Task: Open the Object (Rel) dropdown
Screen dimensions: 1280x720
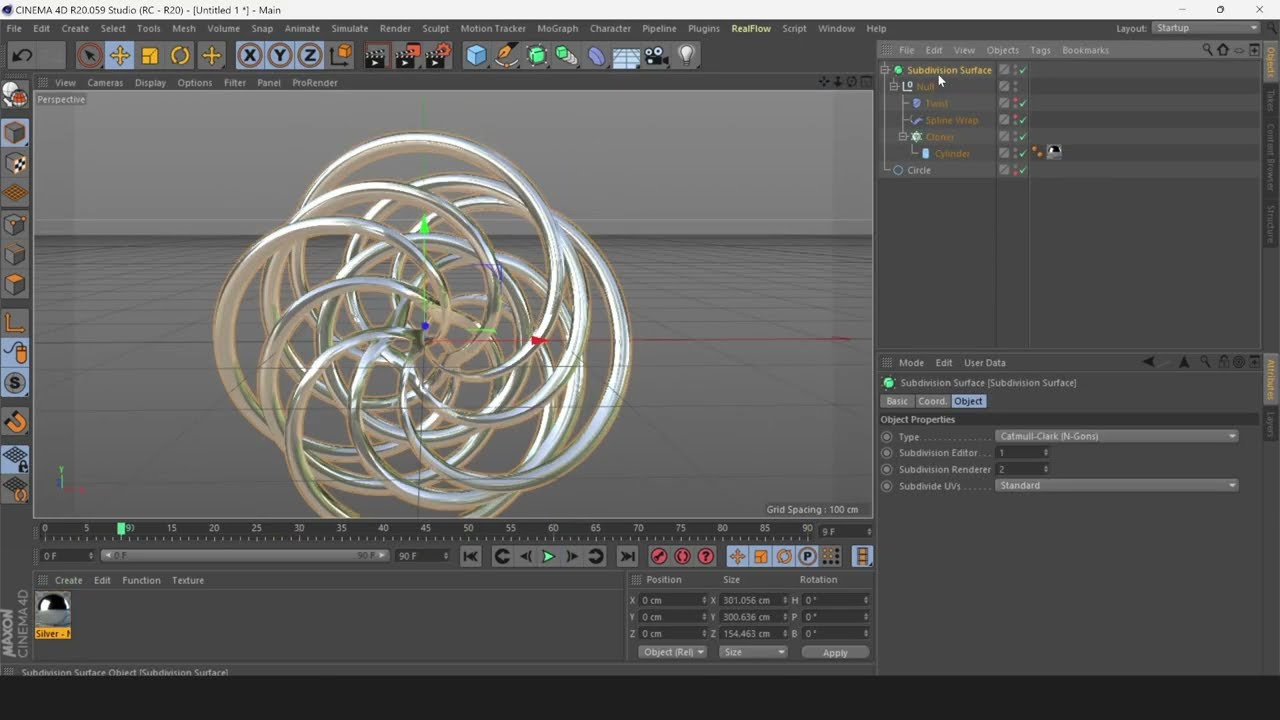Action: pyautogui.click(x=672, y=652)
